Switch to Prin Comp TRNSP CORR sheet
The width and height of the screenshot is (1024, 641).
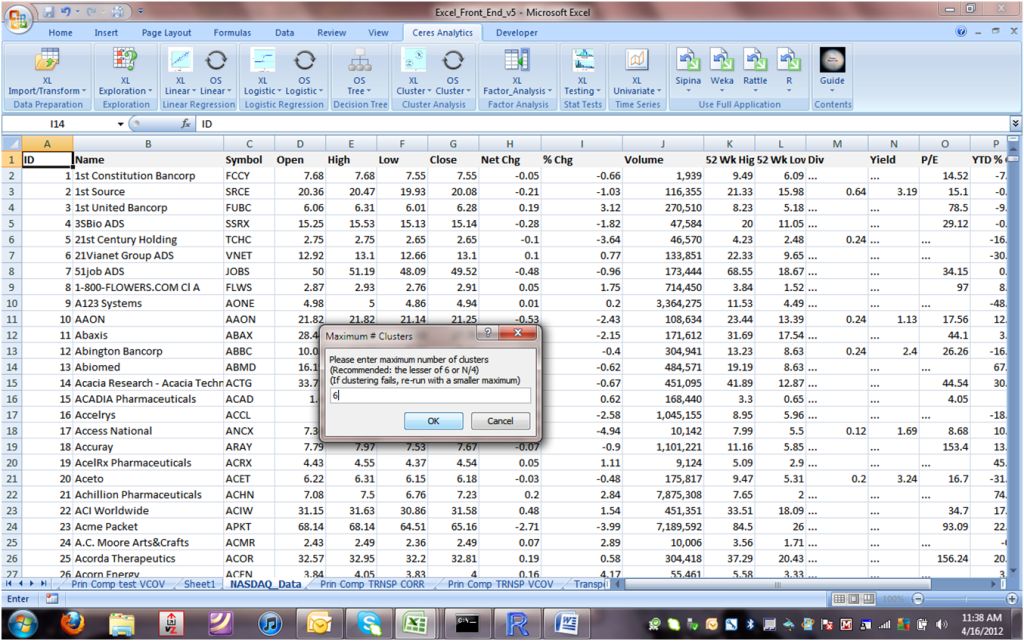(372, 584)
